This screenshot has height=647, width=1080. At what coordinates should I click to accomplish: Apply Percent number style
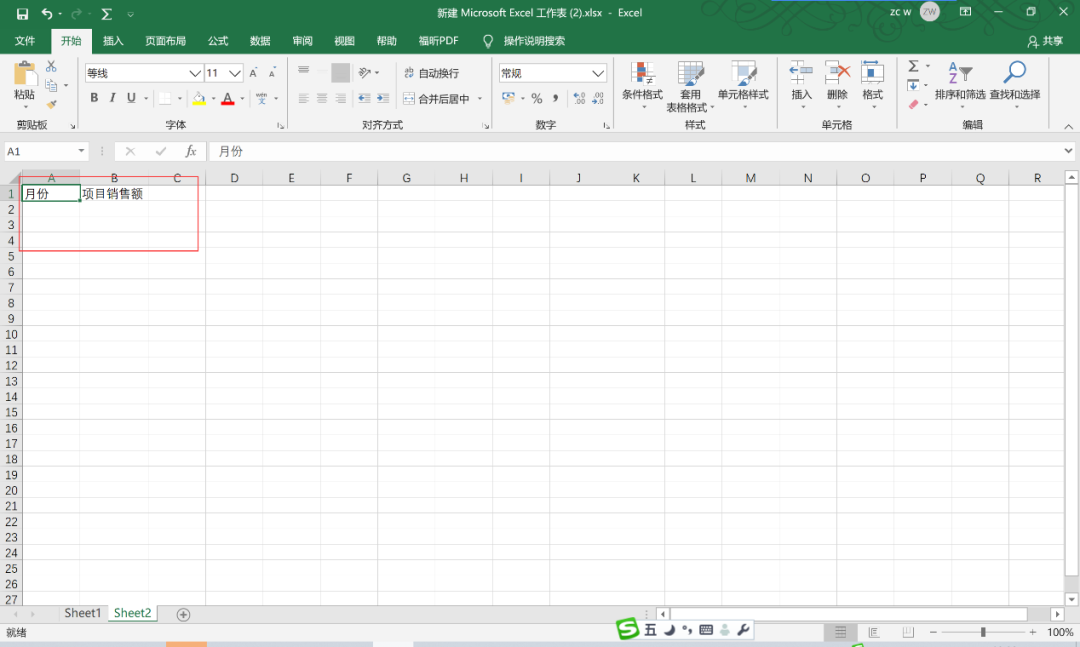[x=536, y=99]
